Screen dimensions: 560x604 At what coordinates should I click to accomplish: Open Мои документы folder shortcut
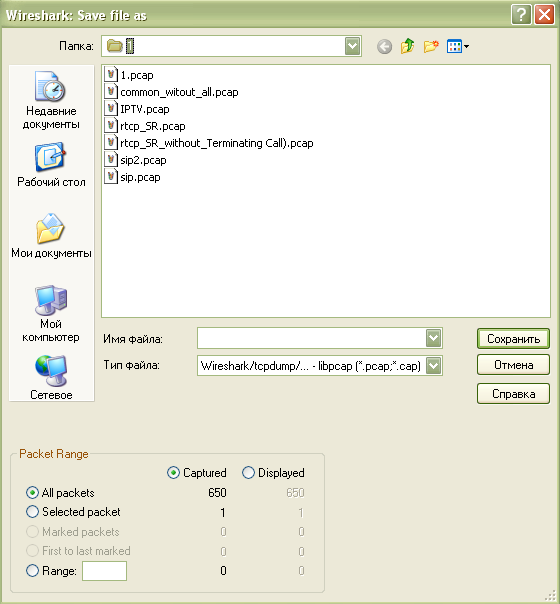coord(51,236)
